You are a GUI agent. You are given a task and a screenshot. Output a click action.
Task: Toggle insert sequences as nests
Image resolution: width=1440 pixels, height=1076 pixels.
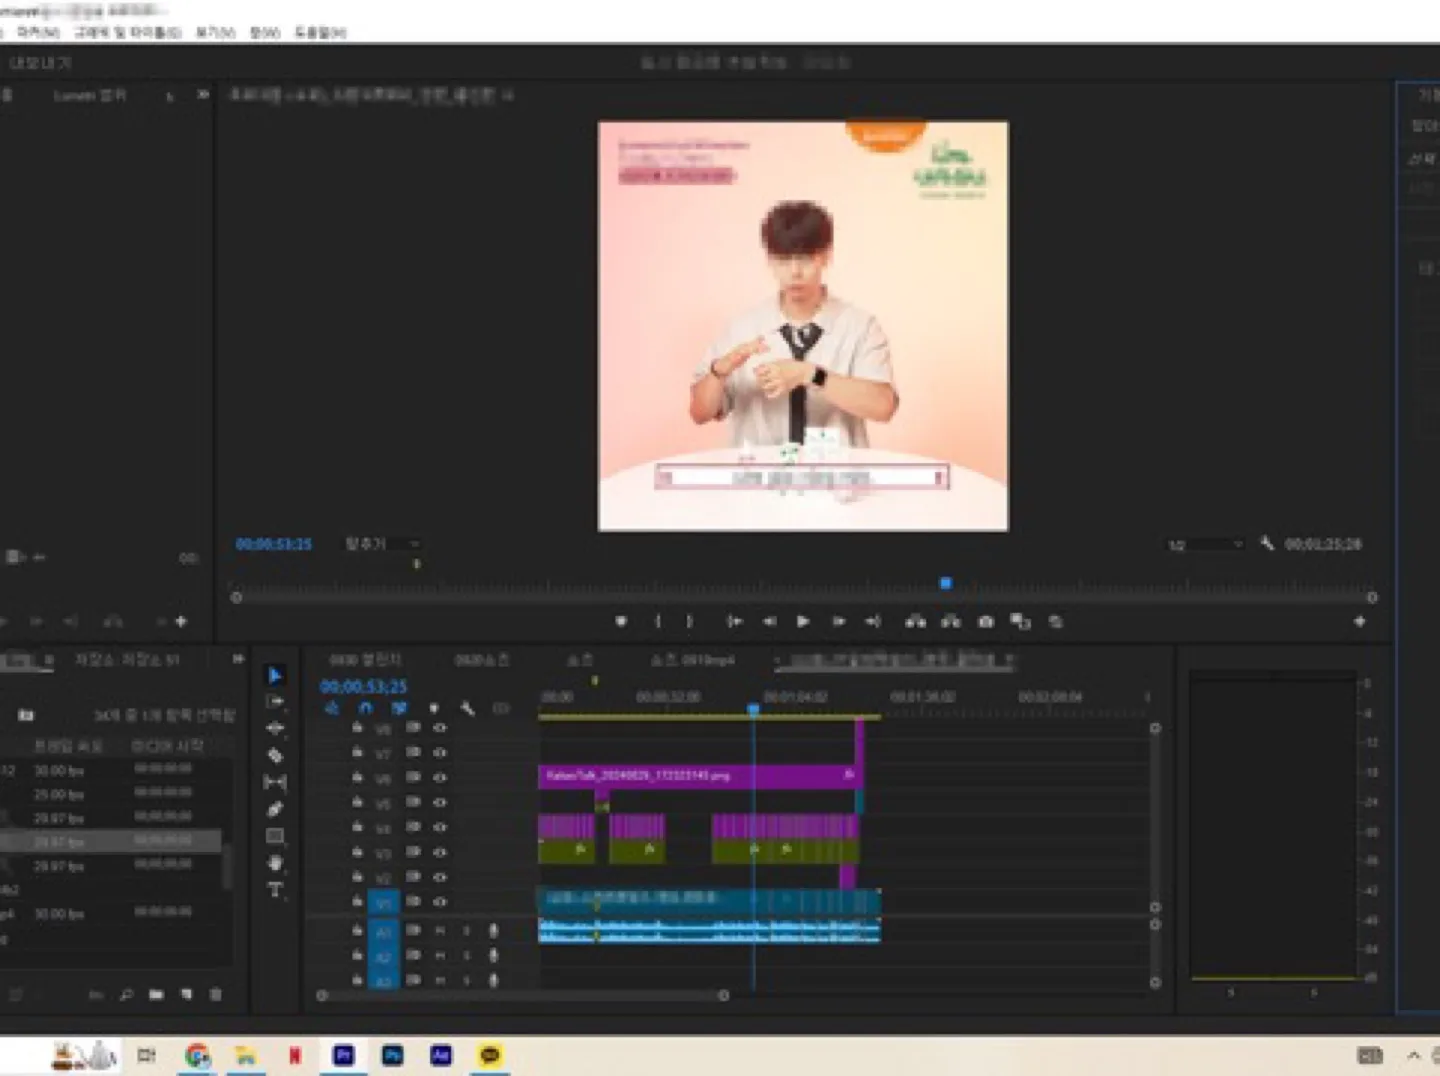[332, 708]
